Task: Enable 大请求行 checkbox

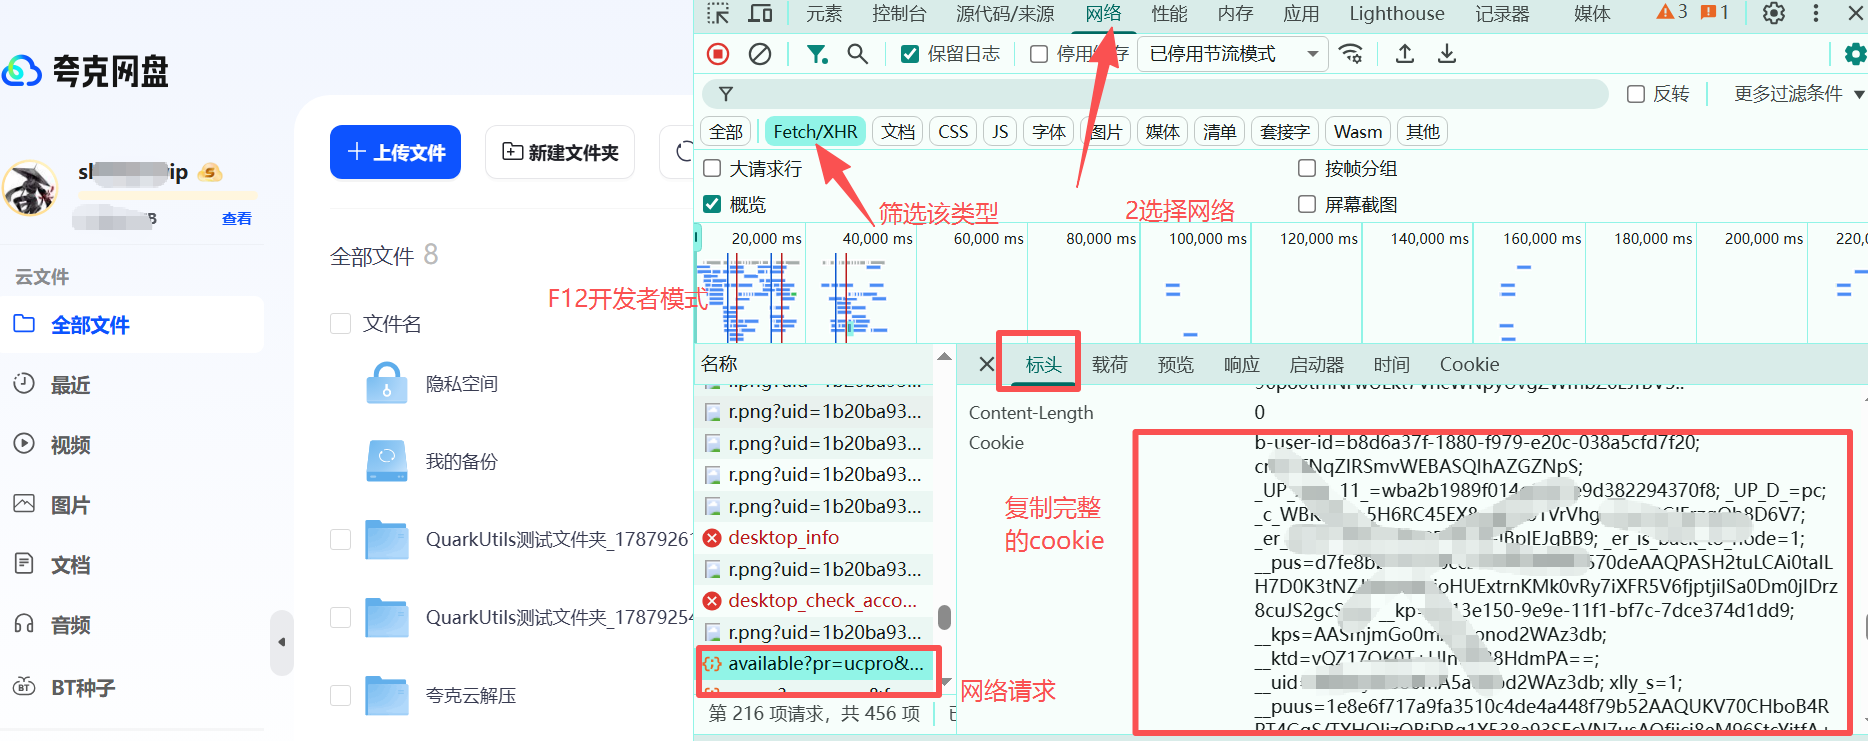Action: coord(712,168)
